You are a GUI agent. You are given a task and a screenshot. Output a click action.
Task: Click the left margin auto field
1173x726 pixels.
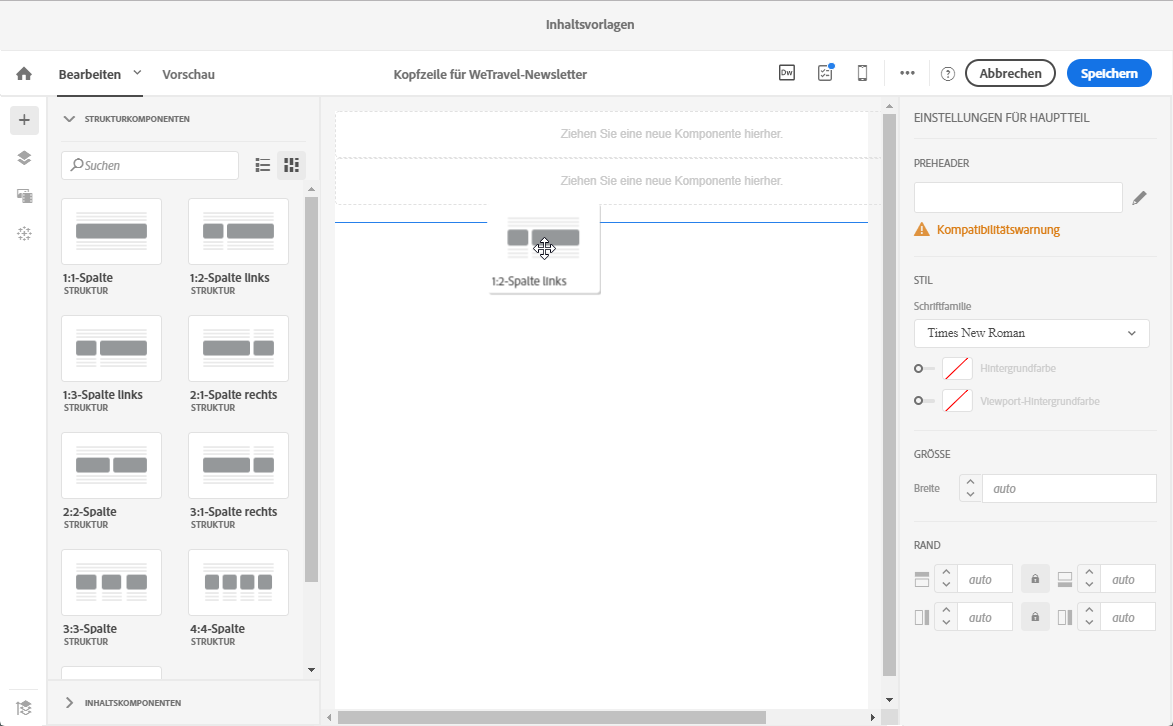click(x=984, y=617)
